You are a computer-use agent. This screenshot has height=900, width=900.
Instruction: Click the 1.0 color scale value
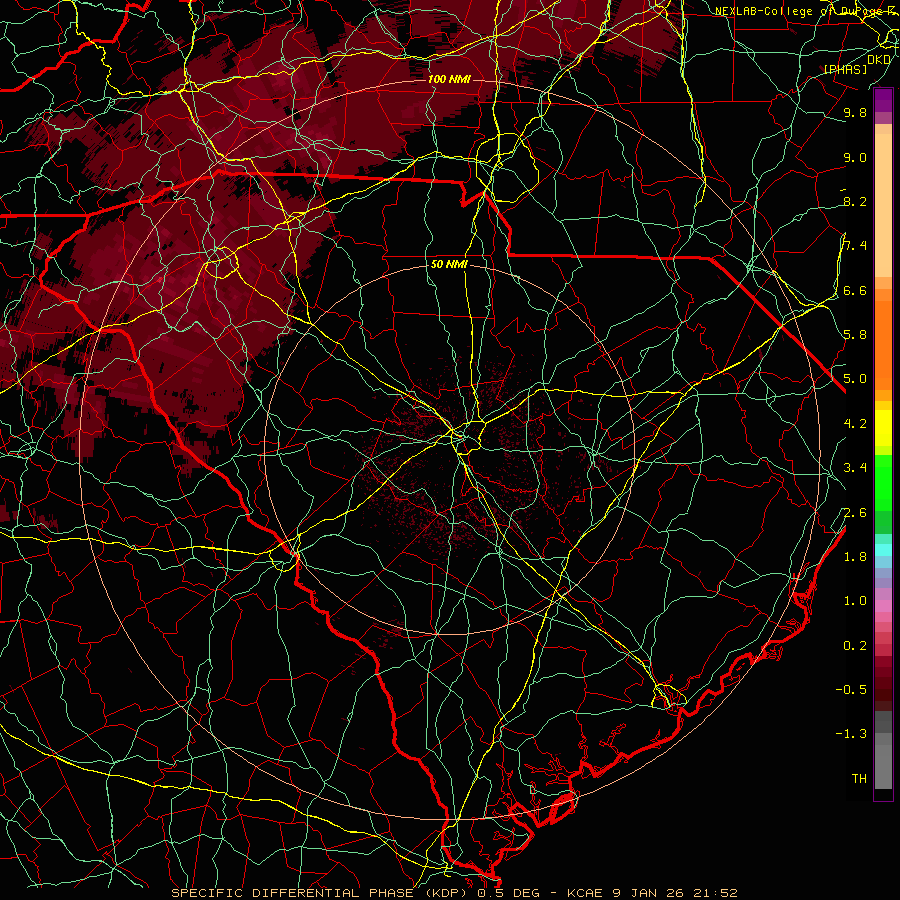(x=855, y=601)
